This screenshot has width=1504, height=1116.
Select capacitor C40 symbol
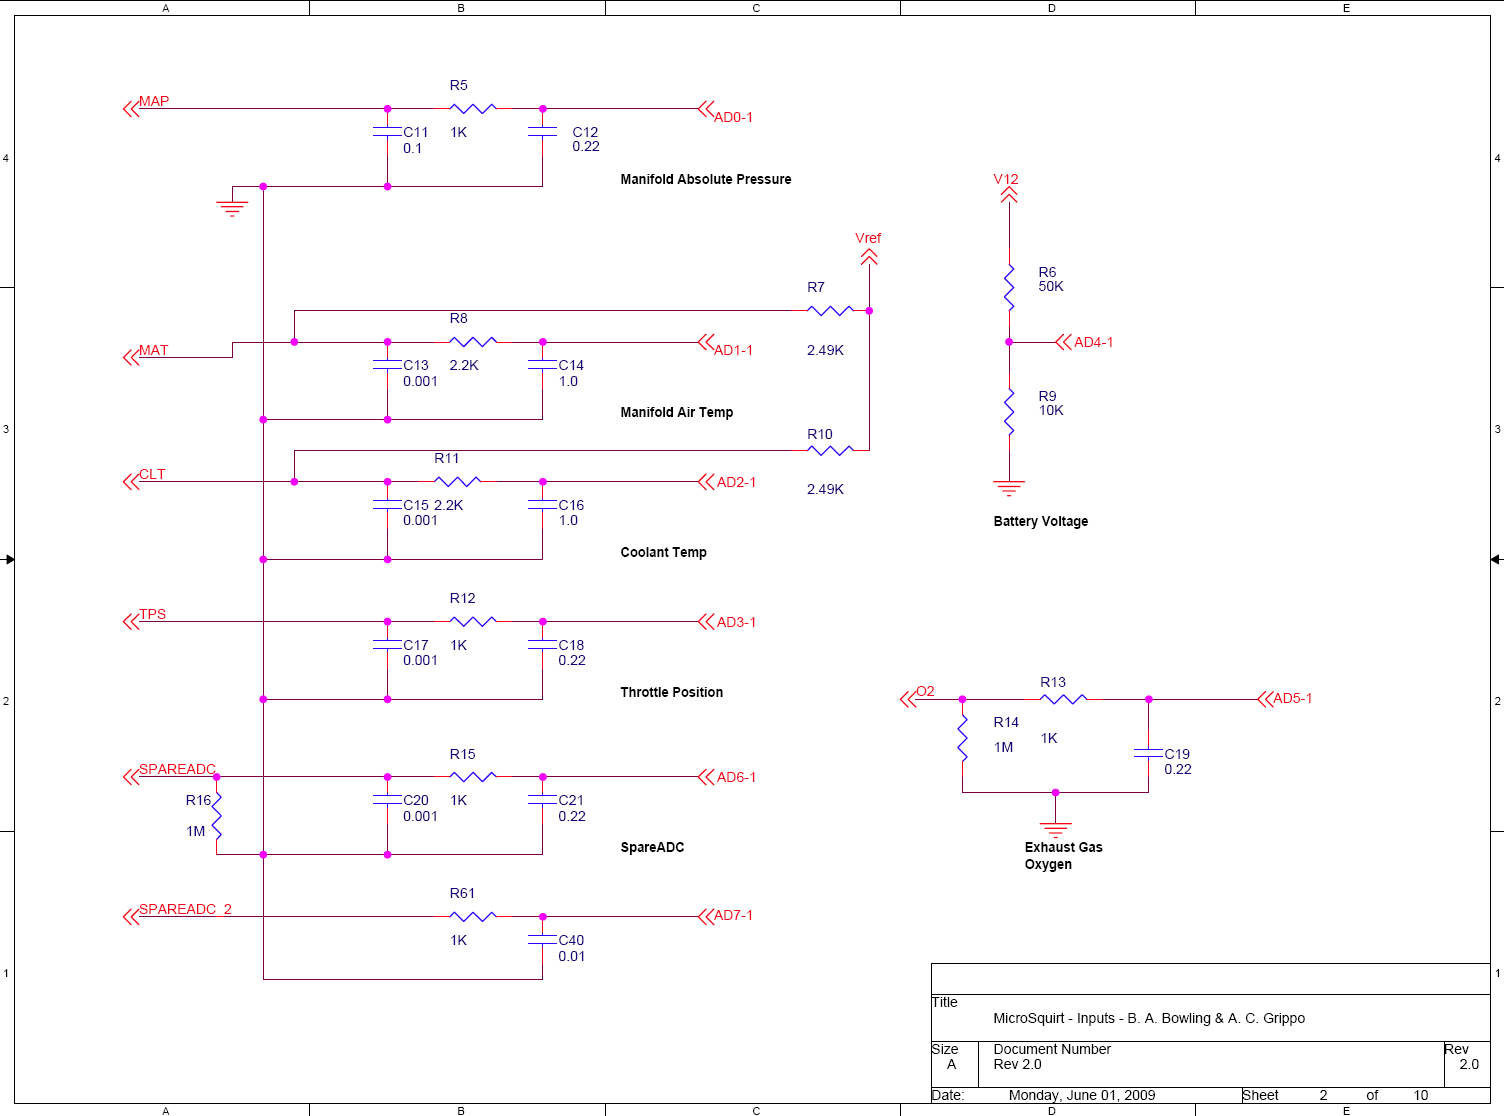click(542, 940)
